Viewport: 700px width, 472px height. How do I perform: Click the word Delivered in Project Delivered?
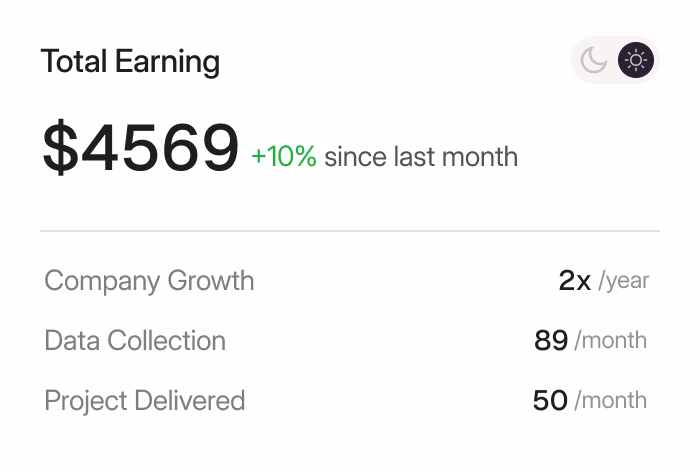[190, 401]
